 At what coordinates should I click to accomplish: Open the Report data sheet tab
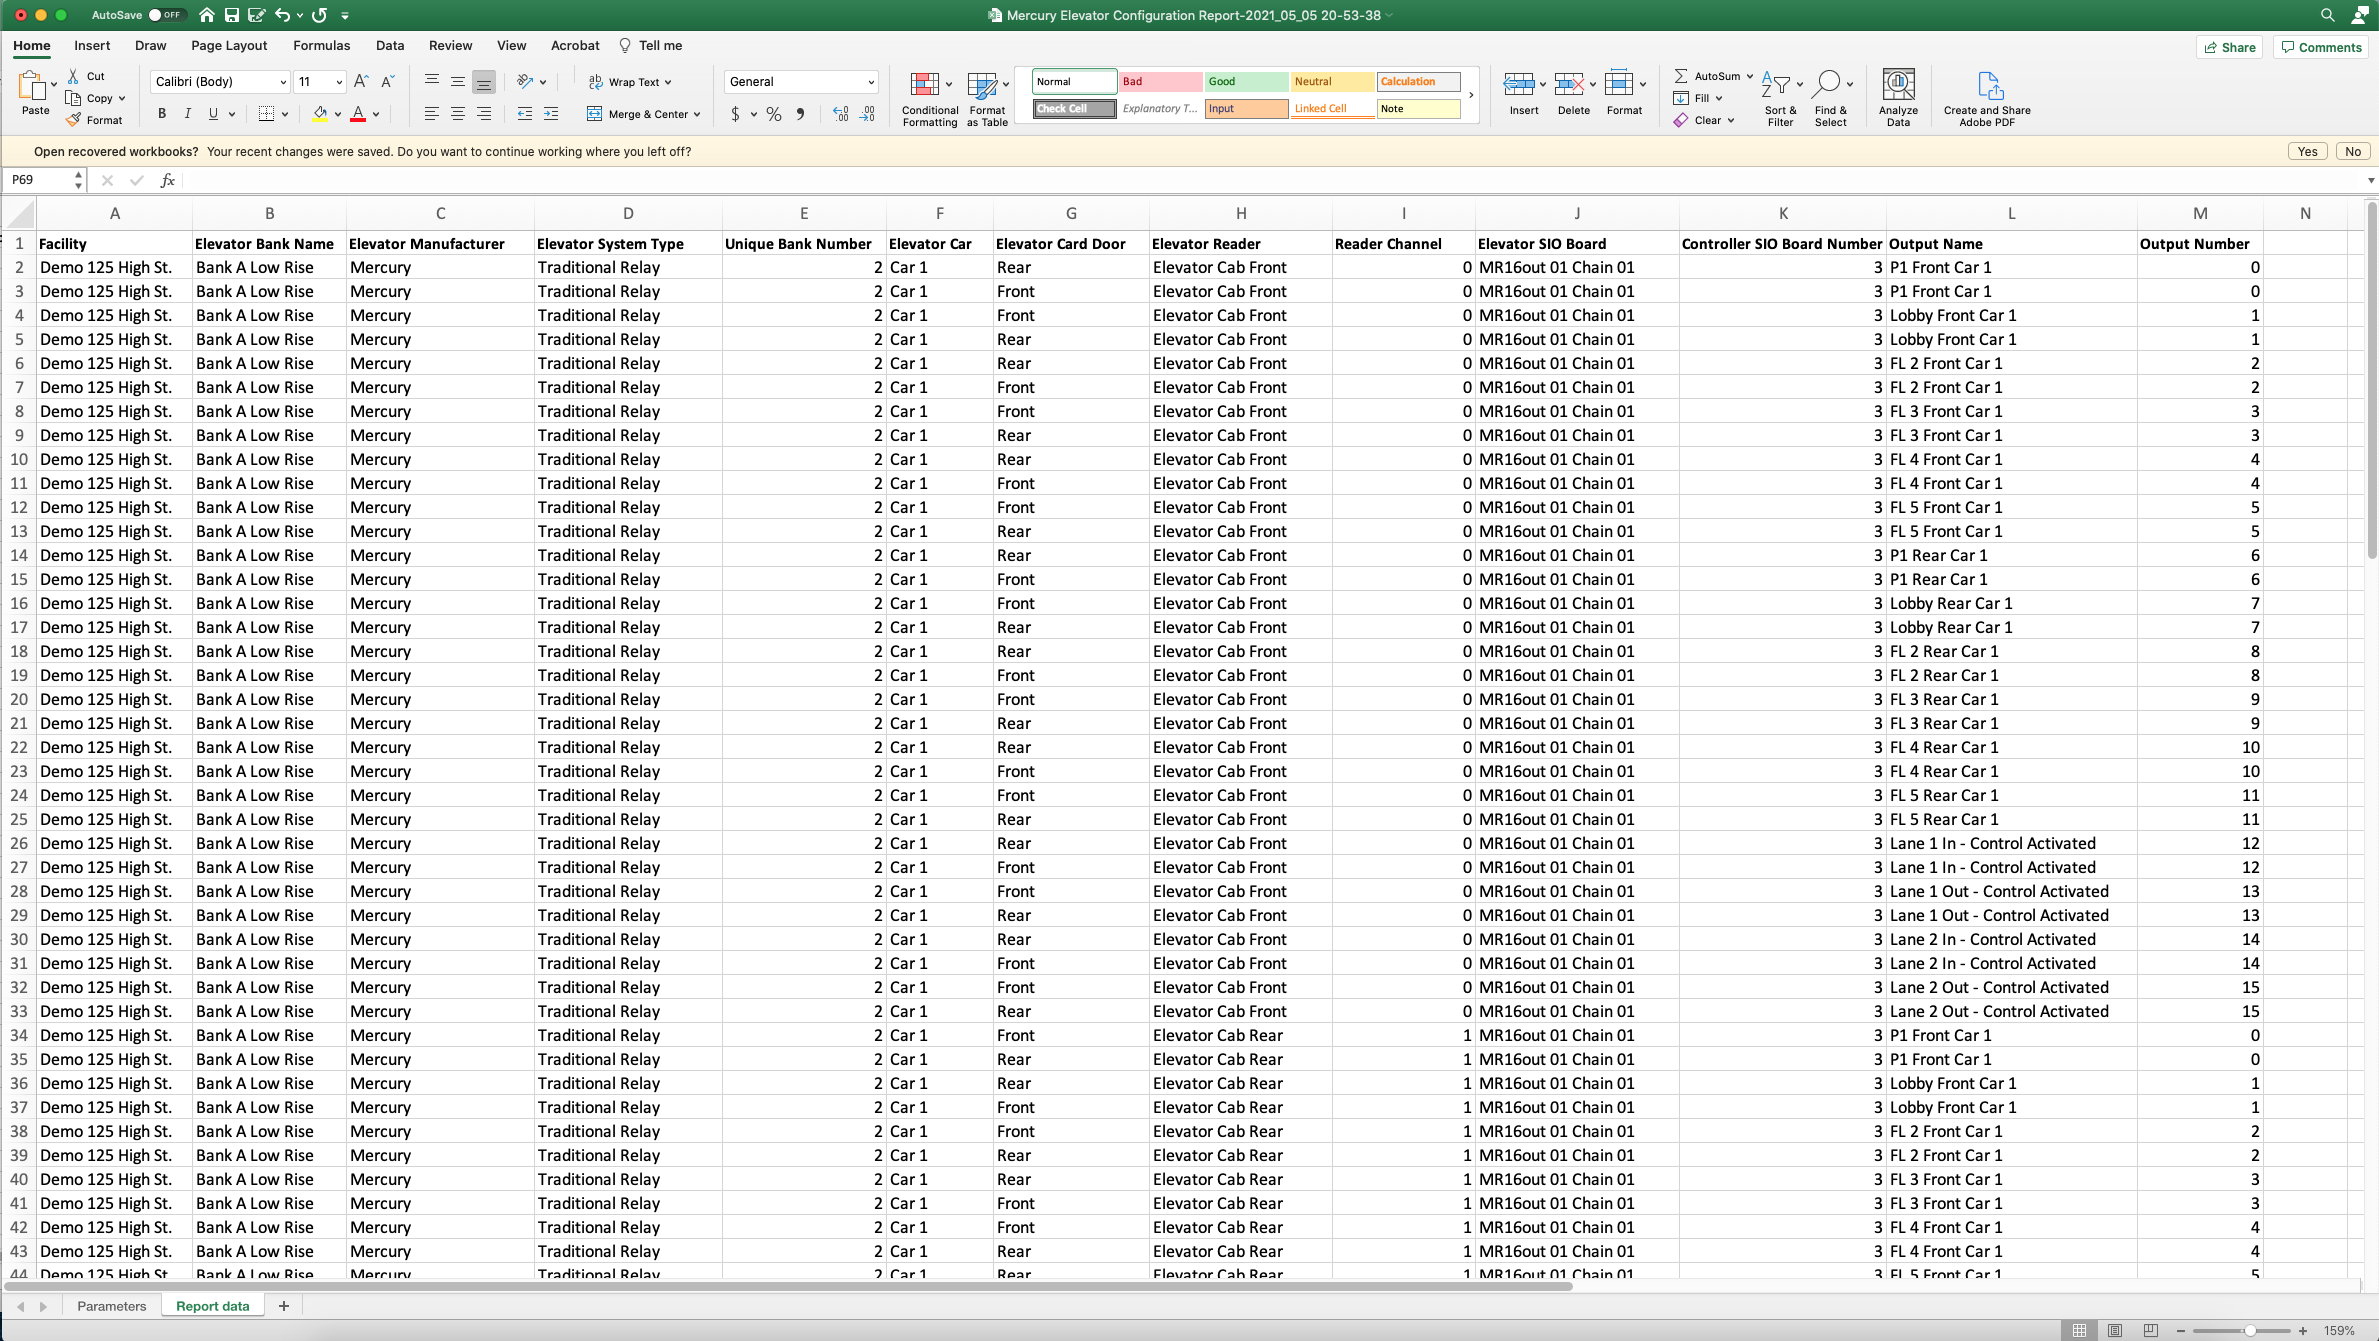(x=211, y=1305)
